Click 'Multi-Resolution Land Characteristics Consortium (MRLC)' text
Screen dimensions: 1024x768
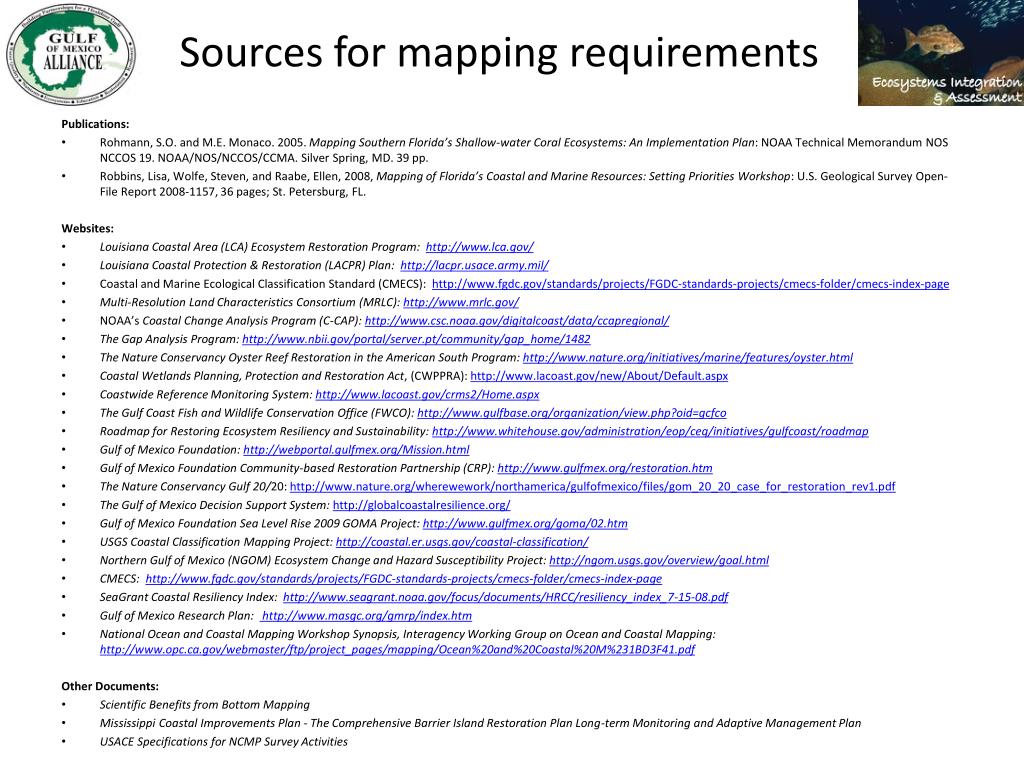248,302
